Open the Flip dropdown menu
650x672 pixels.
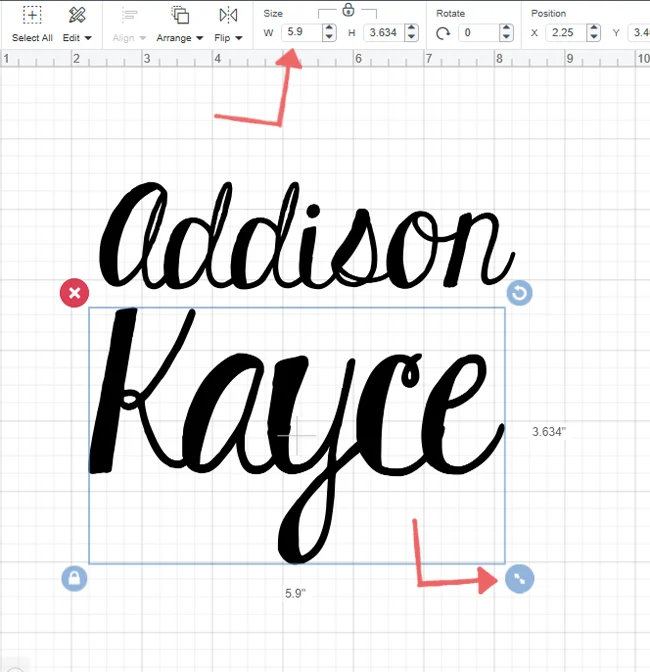click(x=228, y=38)
